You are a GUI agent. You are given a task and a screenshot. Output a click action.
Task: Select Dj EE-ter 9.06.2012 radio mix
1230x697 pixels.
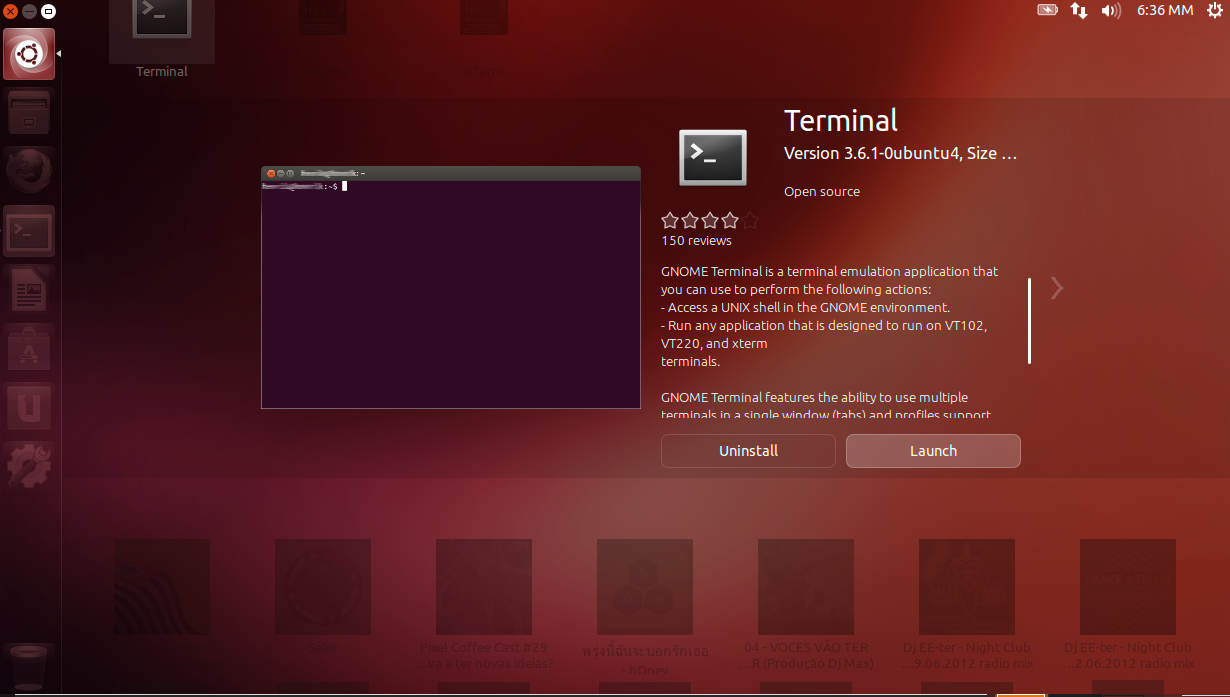pos(967,605)
